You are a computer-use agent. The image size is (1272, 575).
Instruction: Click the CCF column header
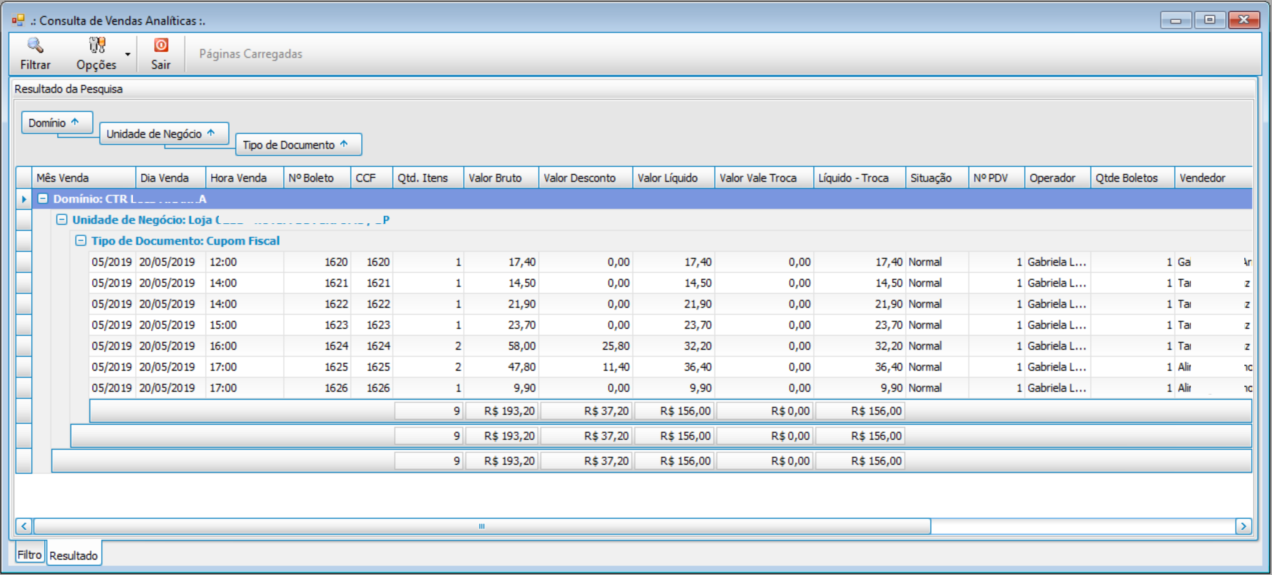(371, 178)
